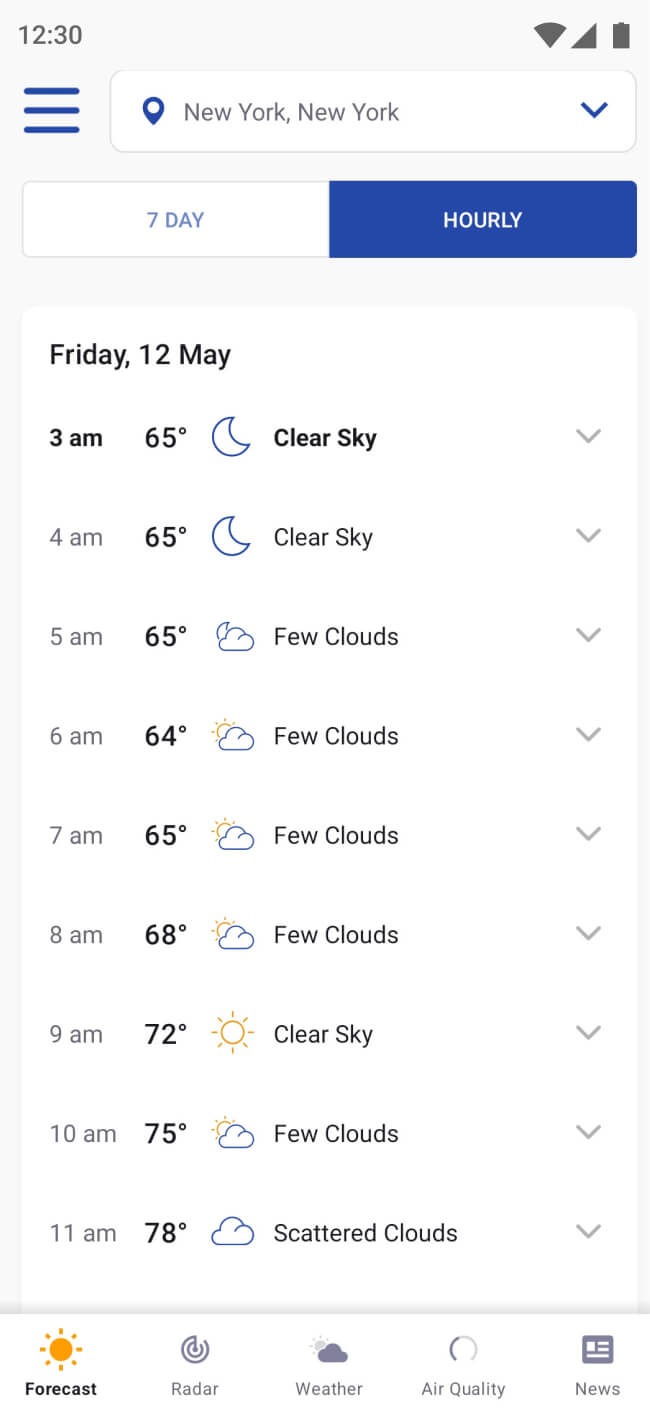Open the New York location dropdown arrow

coord(594,110)
